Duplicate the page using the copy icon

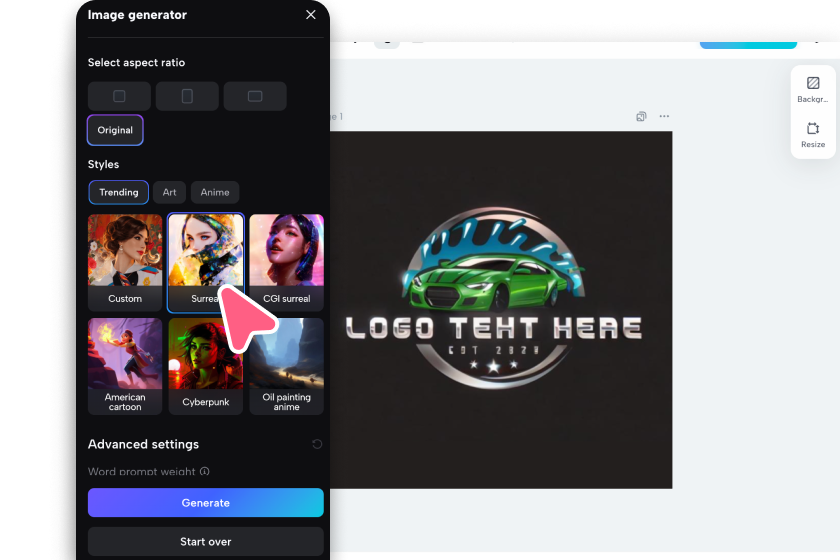tap(641, 116)
